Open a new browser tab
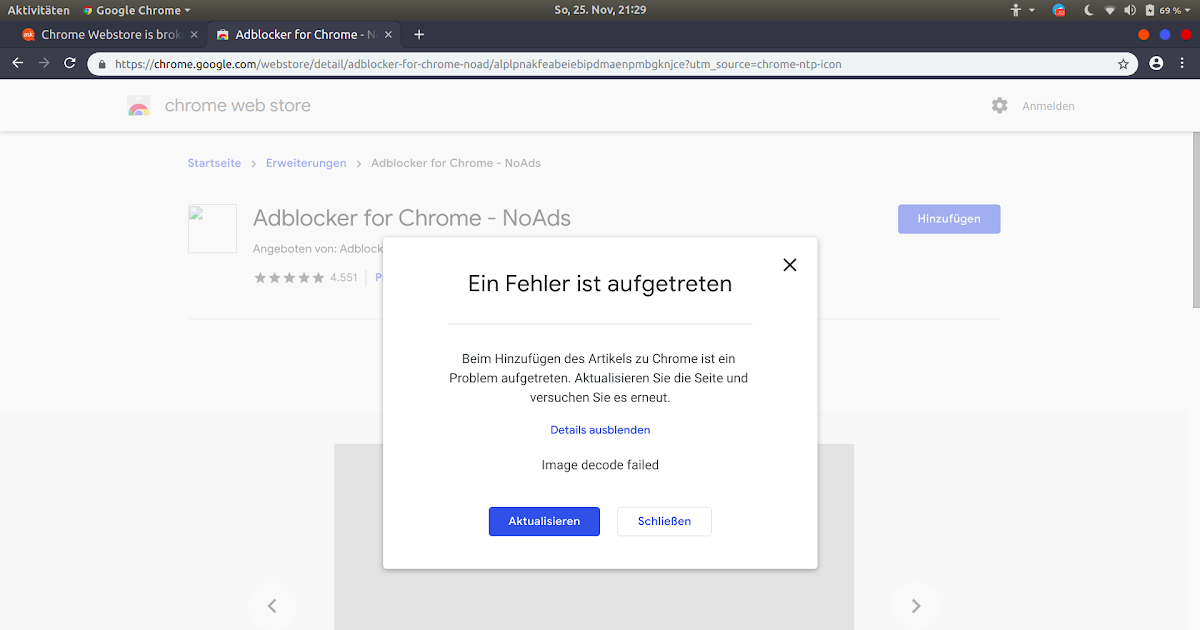 point(419,34)
